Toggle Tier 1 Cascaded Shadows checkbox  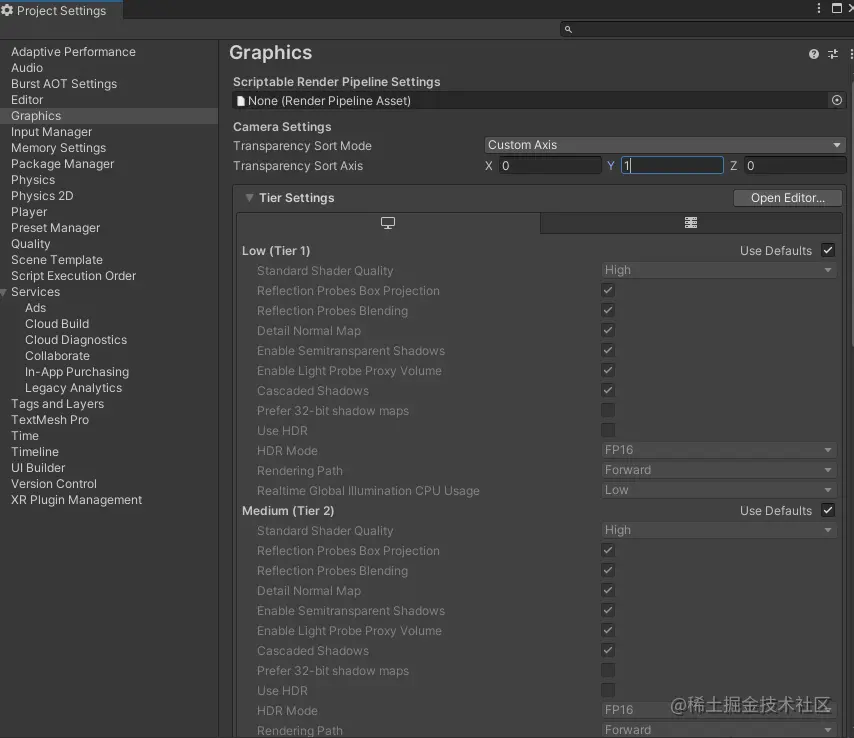coord(608,390)
